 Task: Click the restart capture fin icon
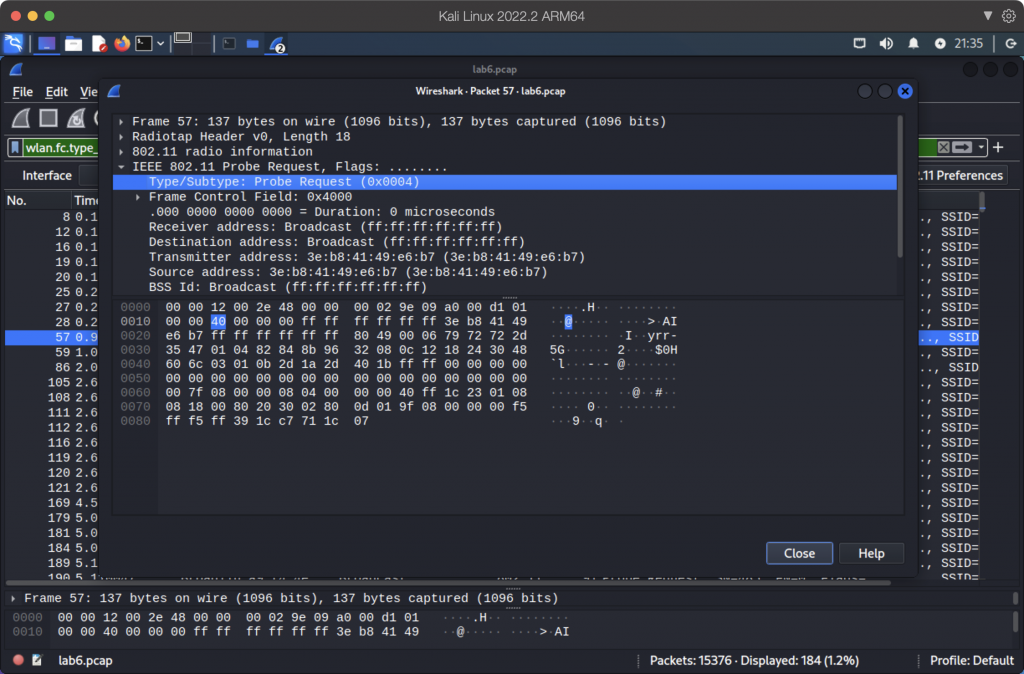(76, 118)
